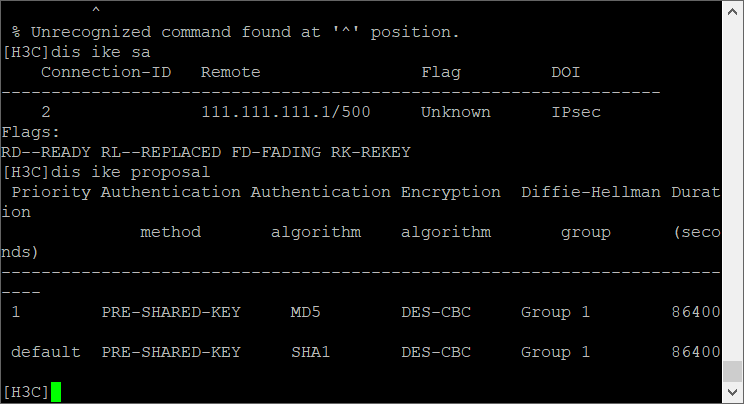Click the scroll down arrow of the terminal

click(x=732, y=392)
